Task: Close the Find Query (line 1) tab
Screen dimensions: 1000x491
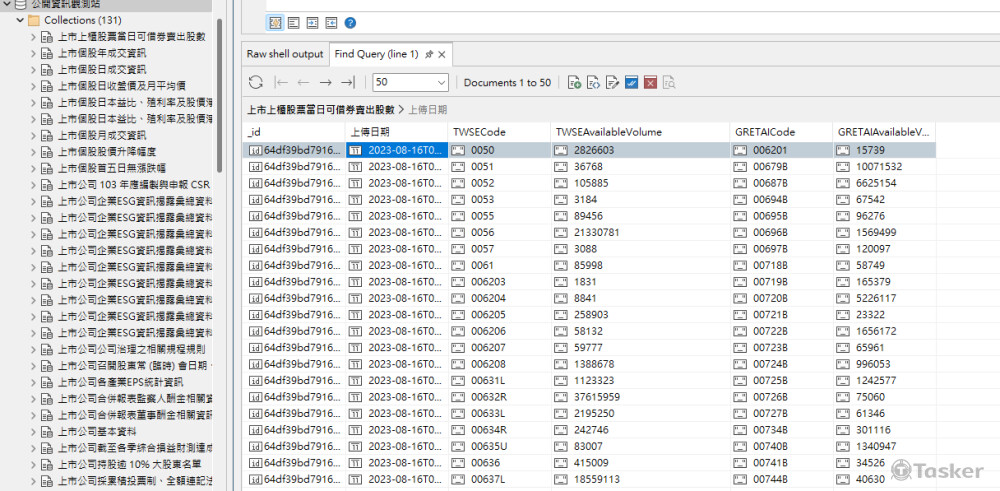Action: pyautogui.click(x=442, y=54)
